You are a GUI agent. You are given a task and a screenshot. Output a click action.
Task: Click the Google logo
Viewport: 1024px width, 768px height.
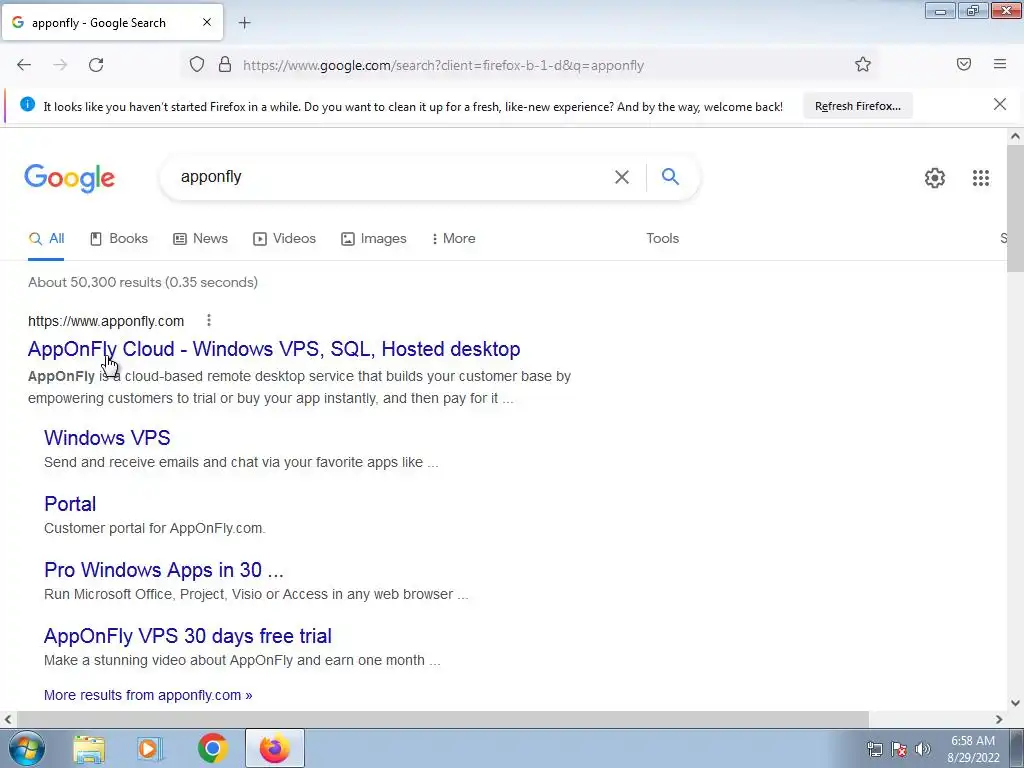coord(70,178)
